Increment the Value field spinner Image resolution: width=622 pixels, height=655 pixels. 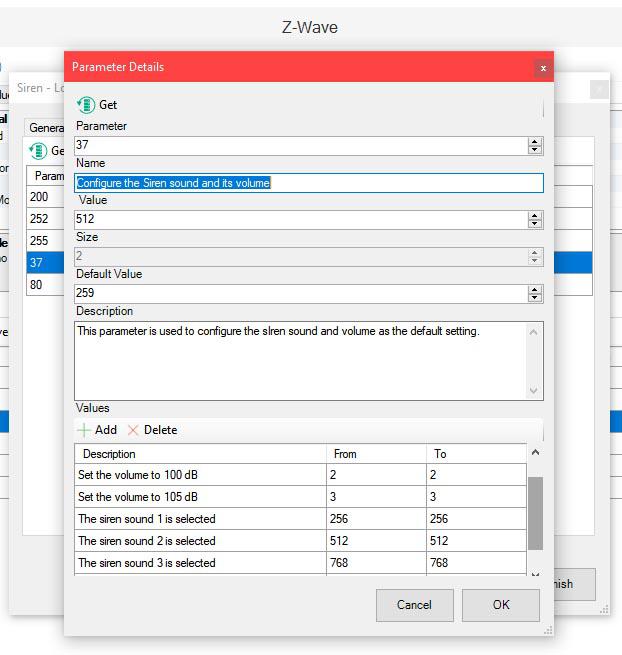[x=535, y=214]
